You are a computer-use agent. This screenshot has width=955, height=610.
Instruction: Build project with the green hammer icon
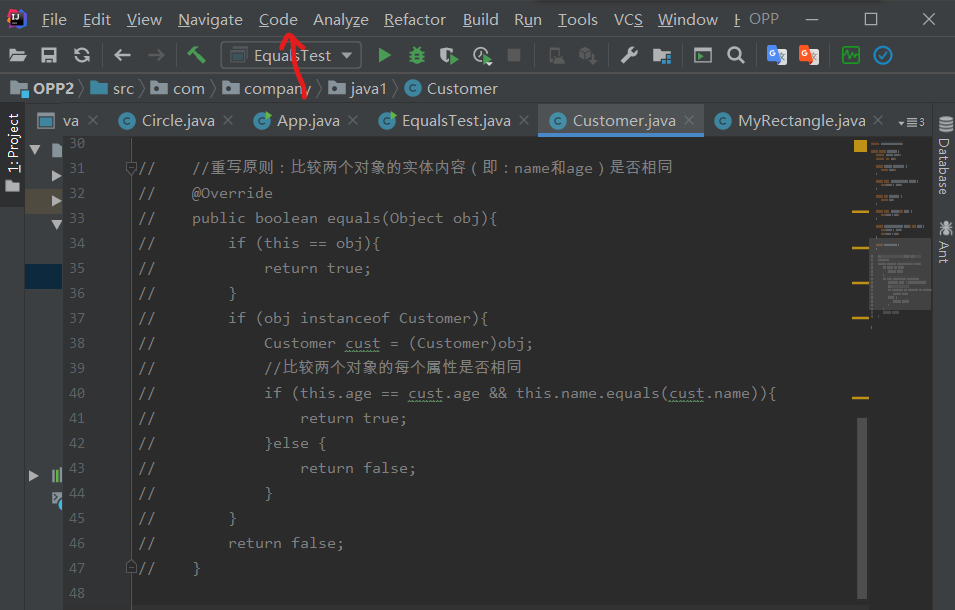click(x=196, y=55)
